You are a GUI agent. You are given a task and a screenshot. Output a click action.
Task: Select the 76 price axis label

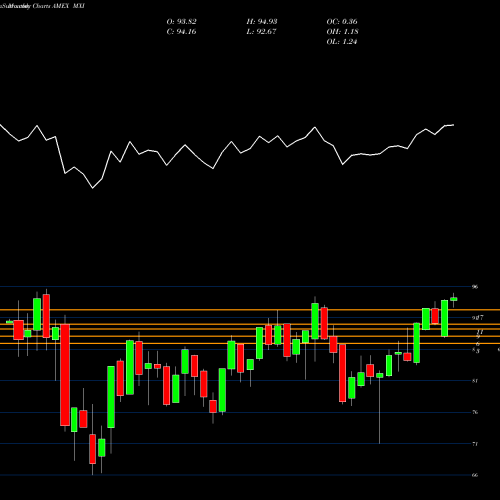475,412
